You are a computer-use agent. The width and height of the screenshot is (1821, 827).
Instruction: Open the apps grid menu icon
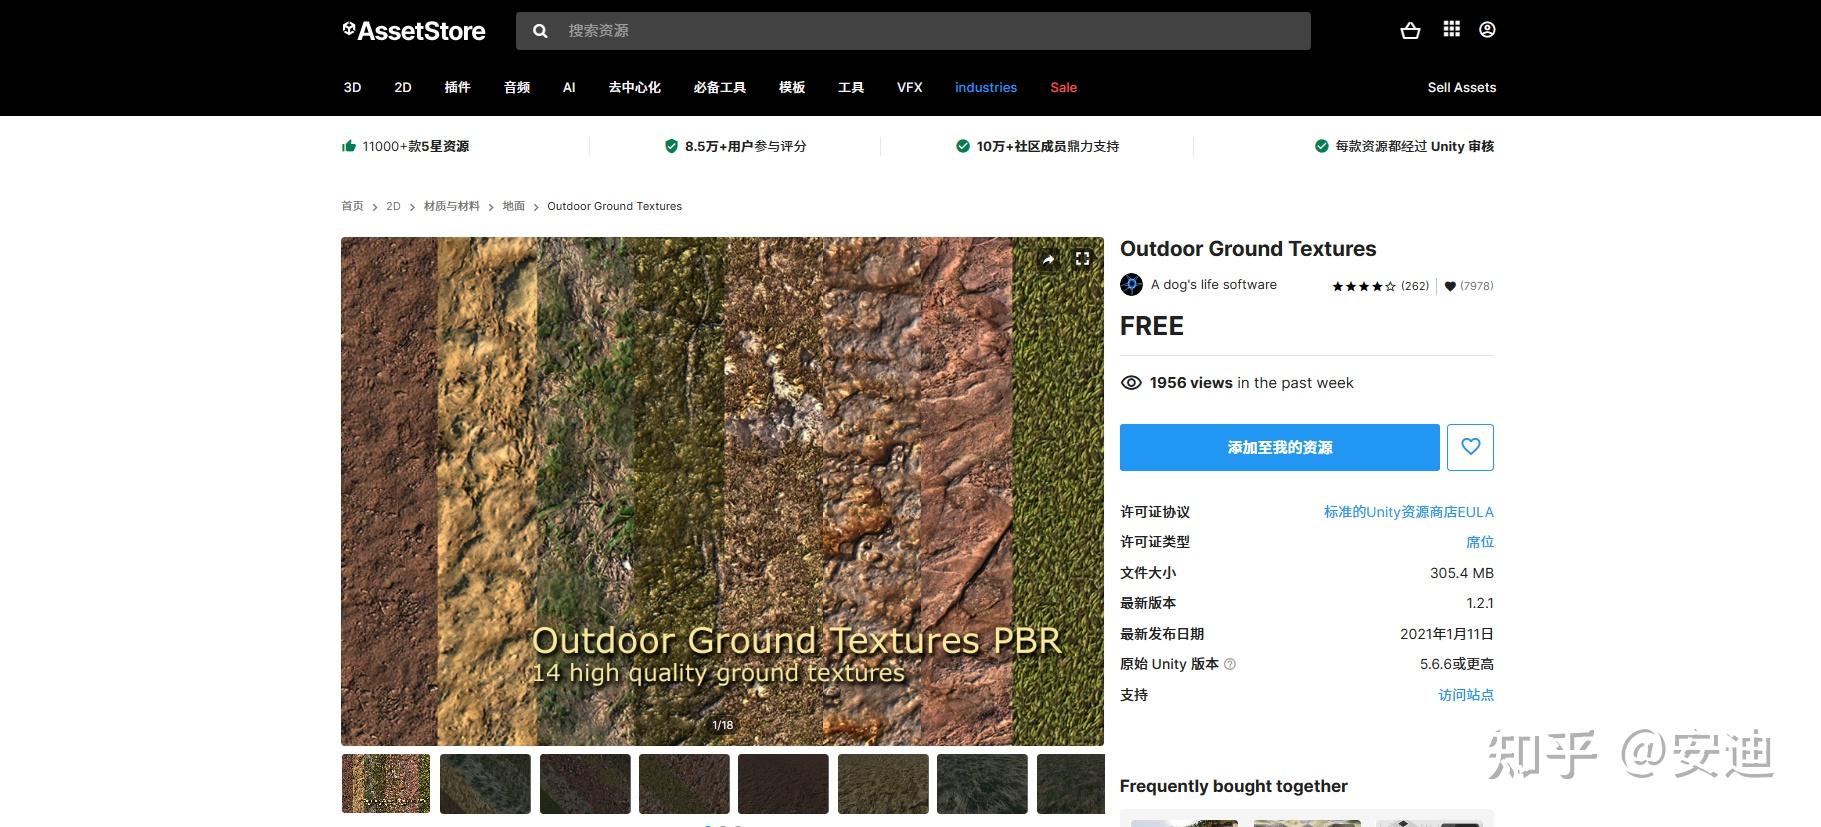[1451, 30]
